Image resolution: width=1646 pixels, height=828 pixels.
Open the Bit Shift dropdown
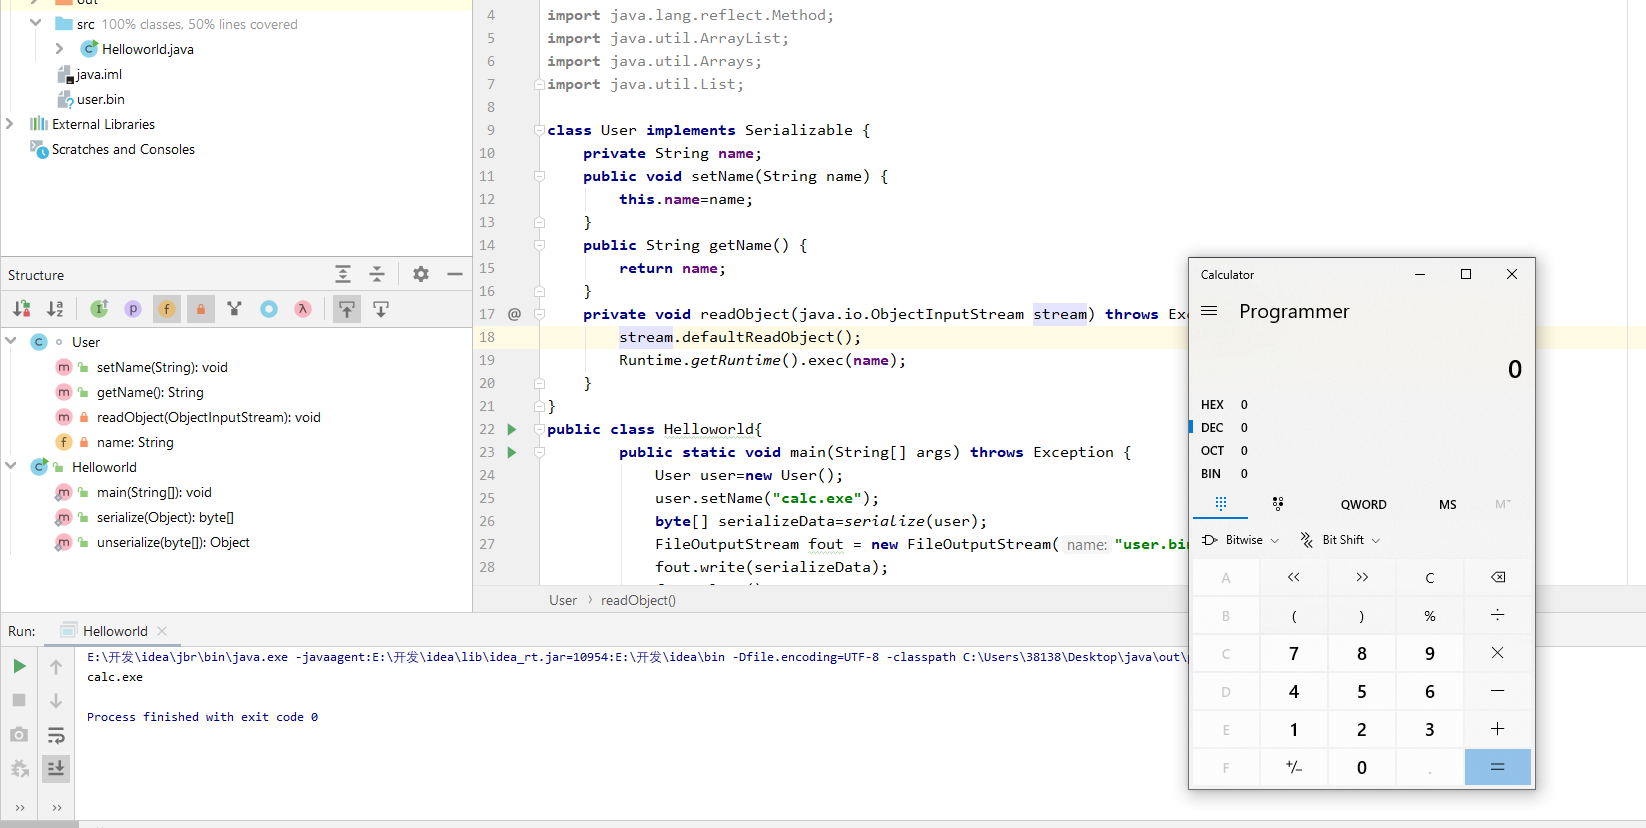pos(1341,540)
